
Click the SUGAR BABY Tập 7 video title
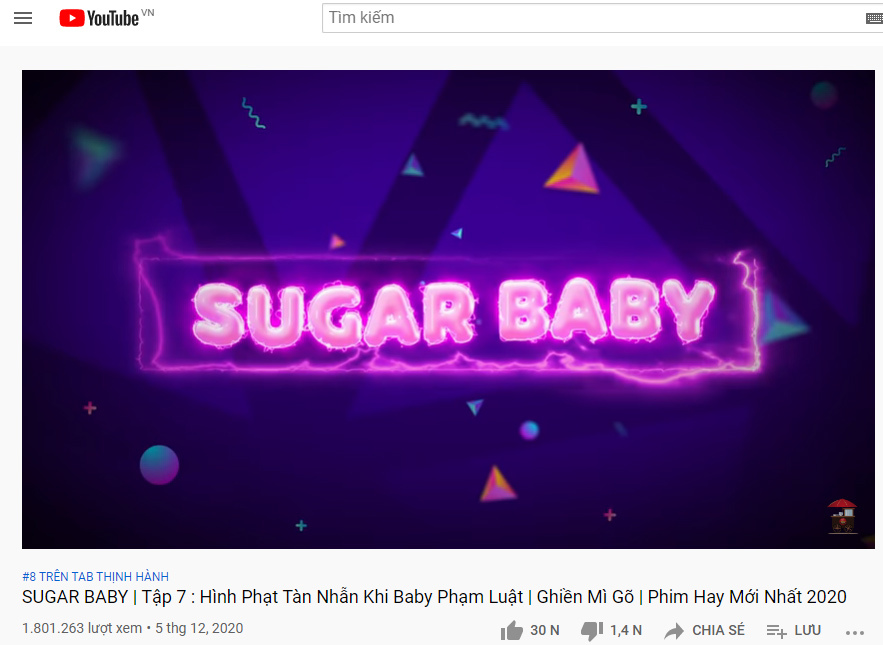[434, 597]
